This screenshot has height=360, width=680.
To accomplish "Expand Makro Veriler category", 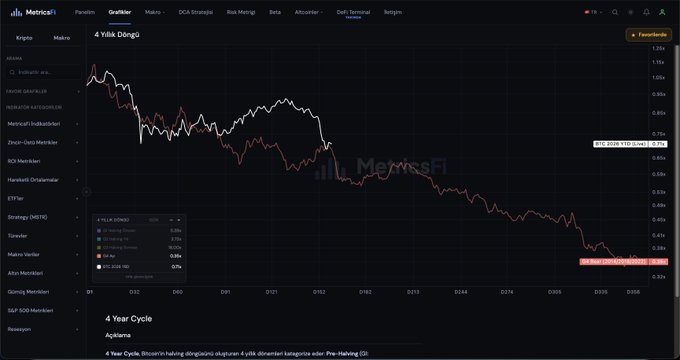I will pos(42,255).
